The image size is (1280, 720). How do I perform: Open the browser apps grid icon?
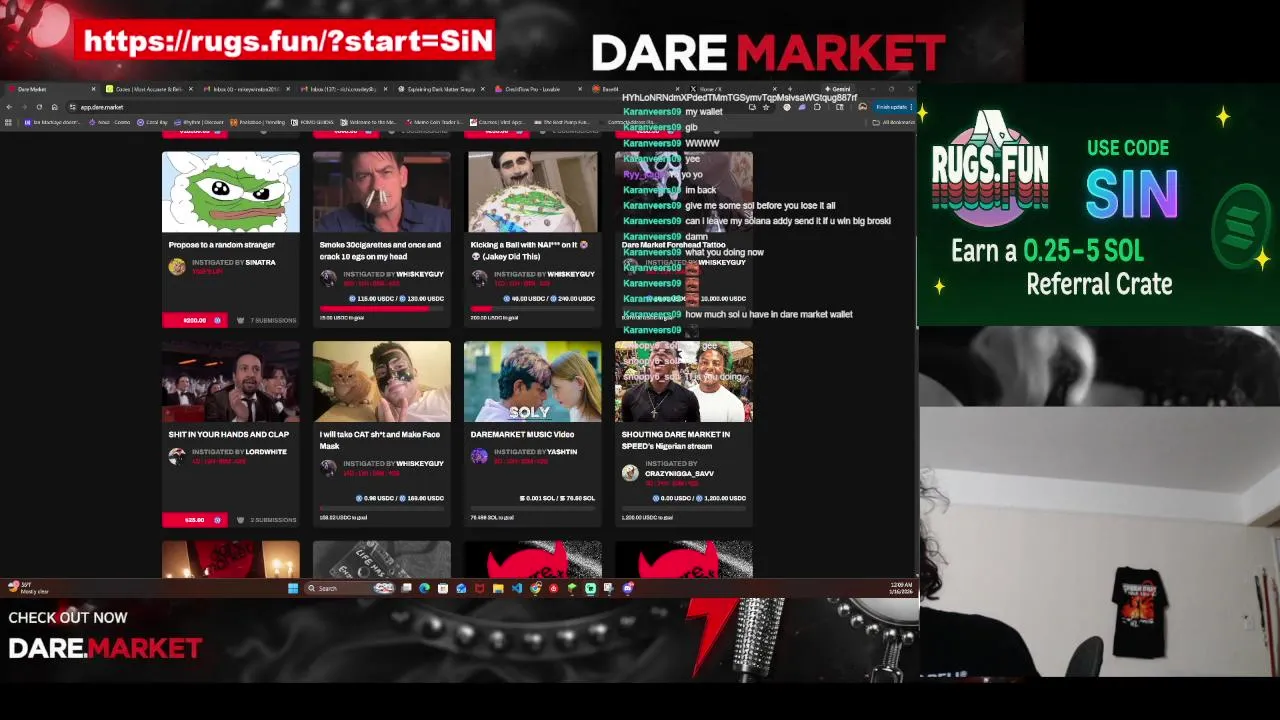pyautogui.click(x=8, y=122)
